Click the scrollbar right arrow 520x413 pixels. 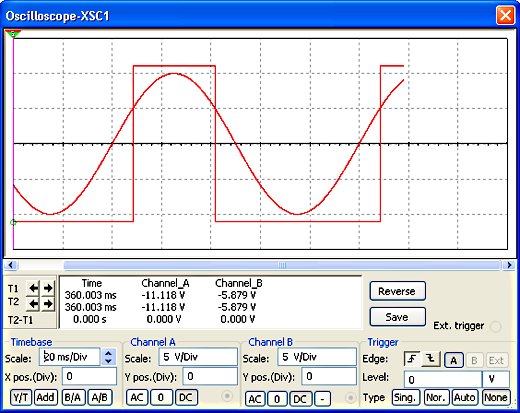[509, 265]
